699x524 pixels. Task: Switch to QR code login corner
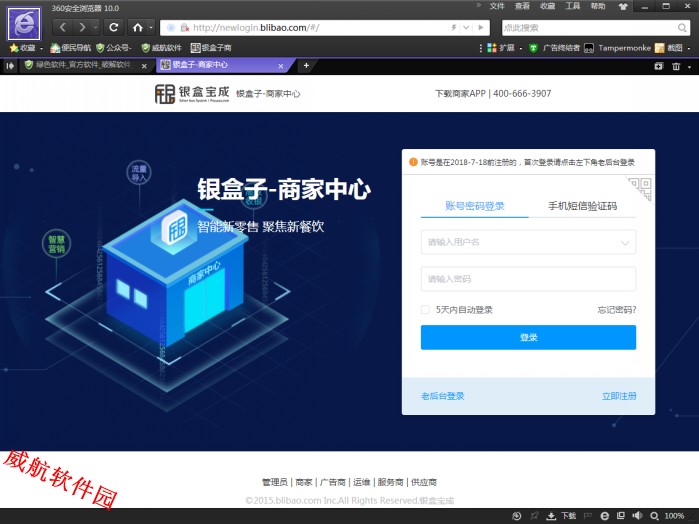(641, 189)
